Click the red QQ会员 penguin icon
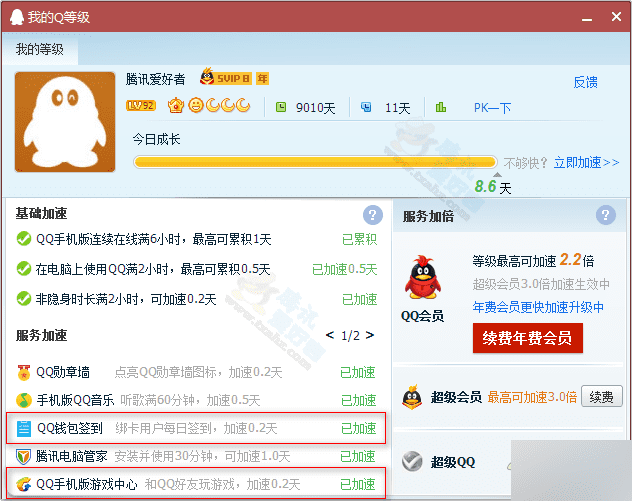Image resolution: width=632 pixels, height=501 pixels. point(422,277)
